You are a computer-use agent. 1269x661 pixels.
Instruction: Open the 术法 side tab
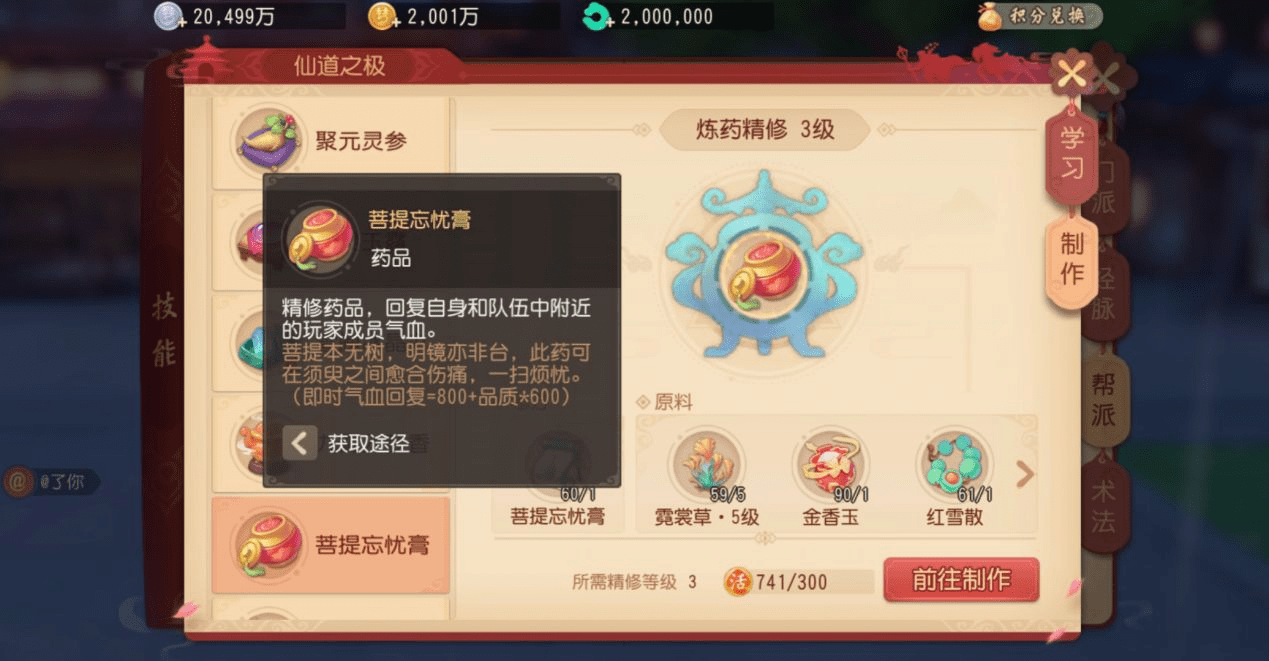1103,505
